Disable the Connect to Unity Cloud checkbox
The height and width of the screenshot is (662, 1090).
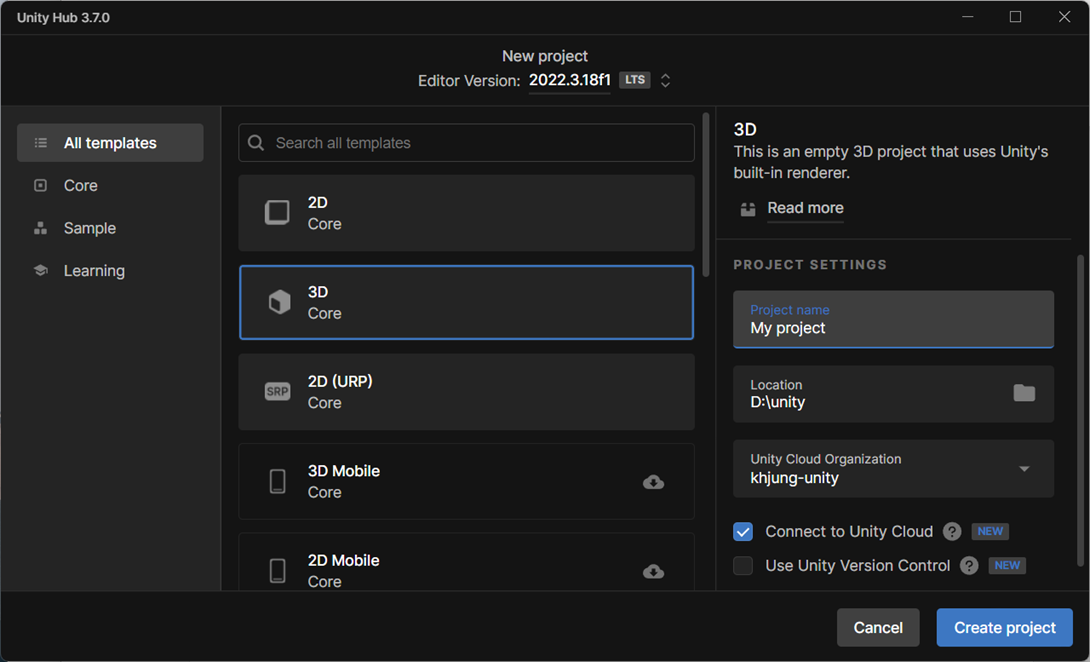743,532
